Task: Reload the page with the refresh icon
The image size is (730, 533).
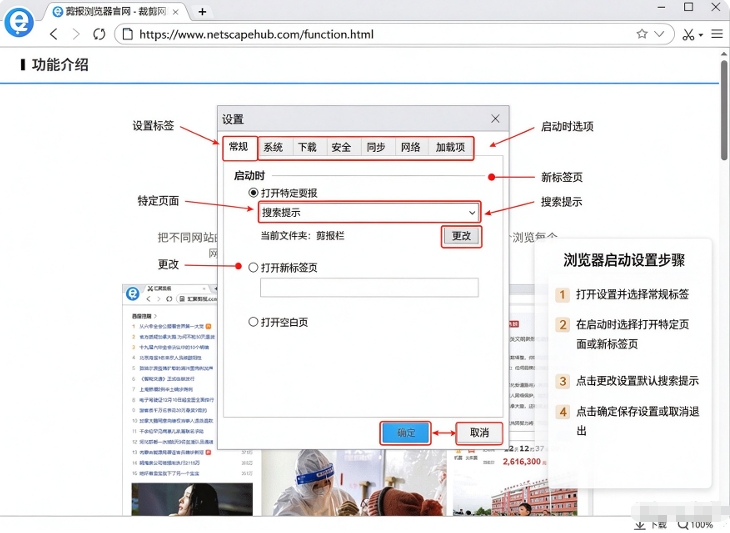Action: click(99, 34)
